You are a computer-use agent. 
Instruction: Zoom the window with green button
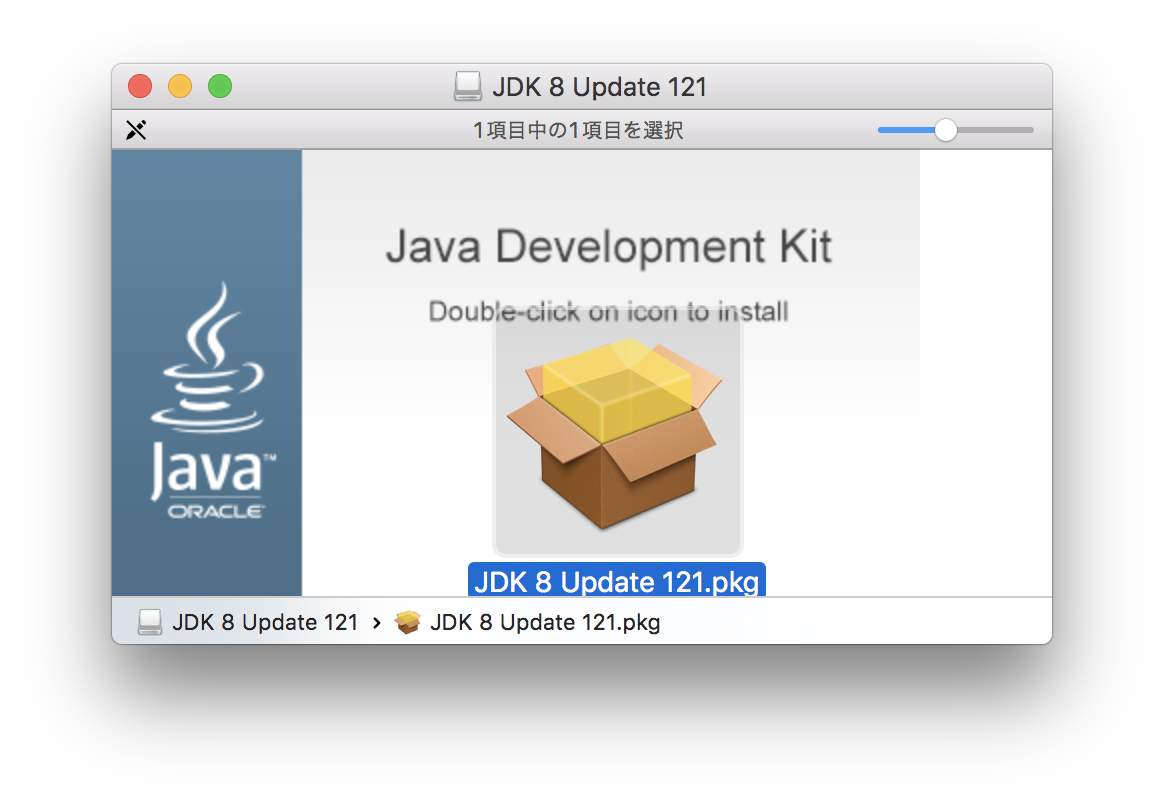coord(220,86)
